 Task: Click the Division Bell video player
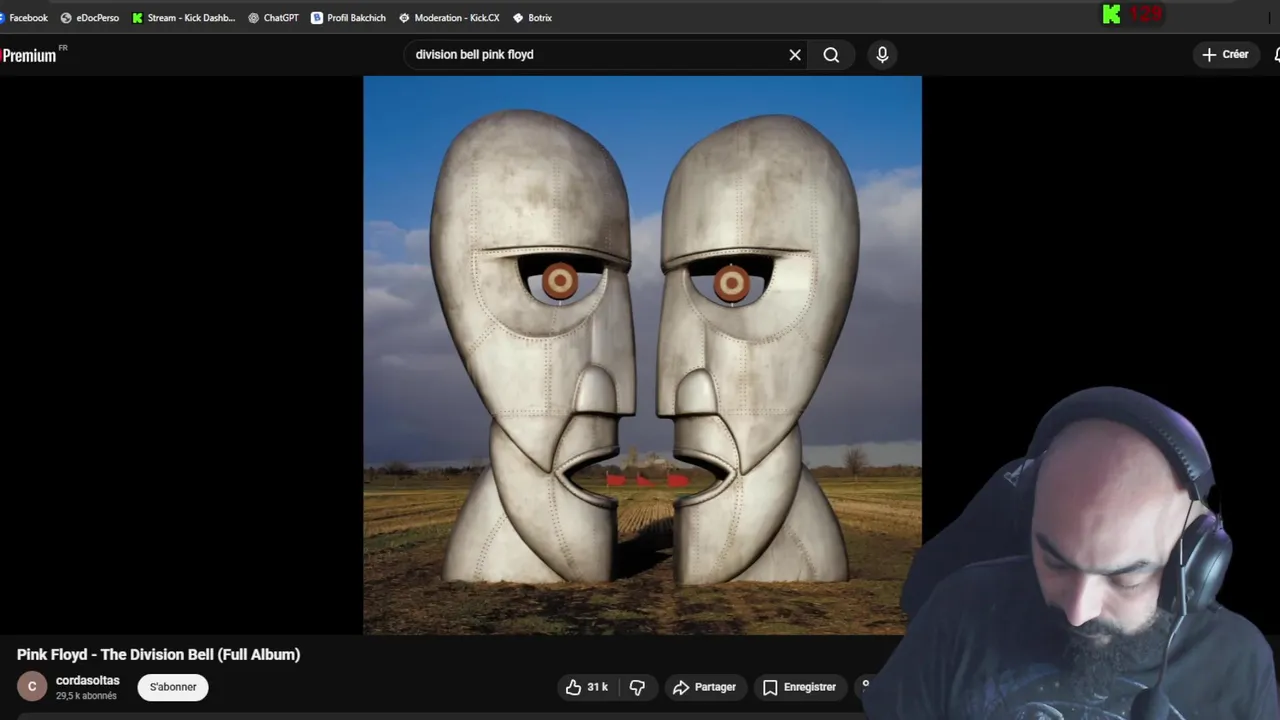pos(642,355)
